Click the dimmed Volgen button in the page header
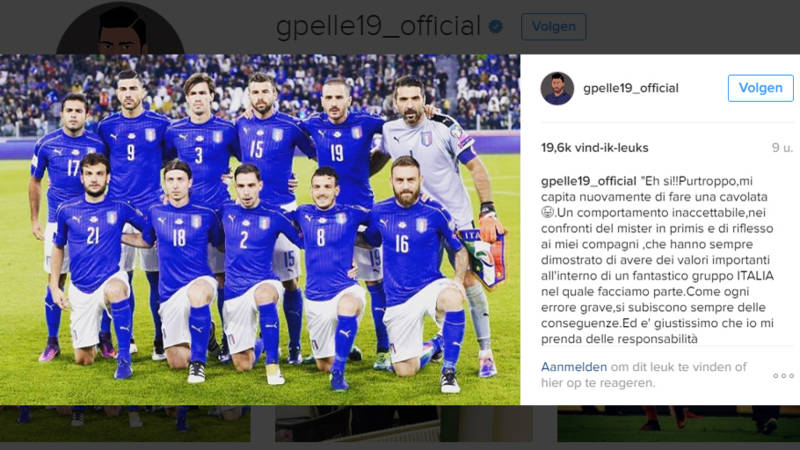800x450 pixels. click(x=554, y=27)
